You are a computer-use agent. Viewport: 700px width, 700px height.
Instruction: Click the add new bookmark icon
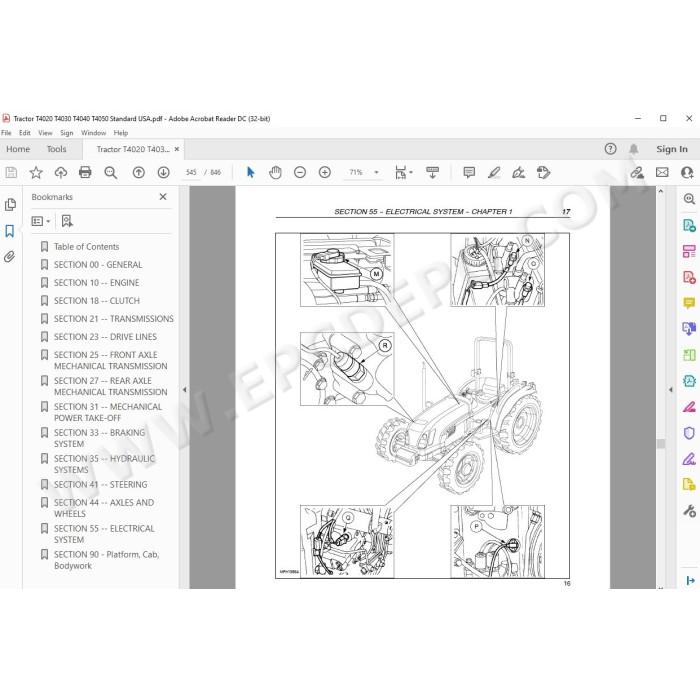tap(67, 221)
